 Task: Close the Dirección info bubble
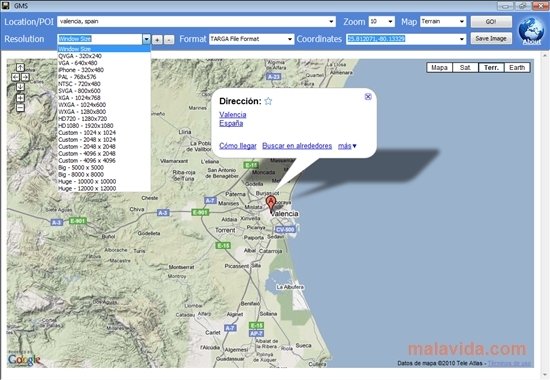368,96
